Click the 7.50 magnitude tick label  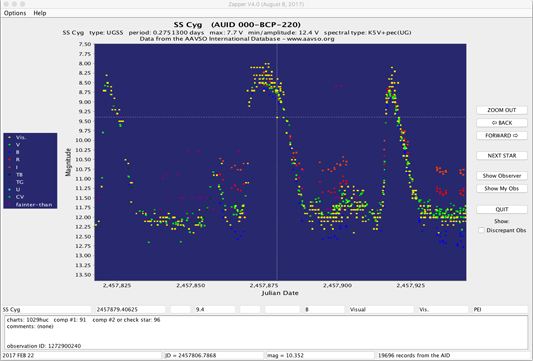click(x=85, y=44)
